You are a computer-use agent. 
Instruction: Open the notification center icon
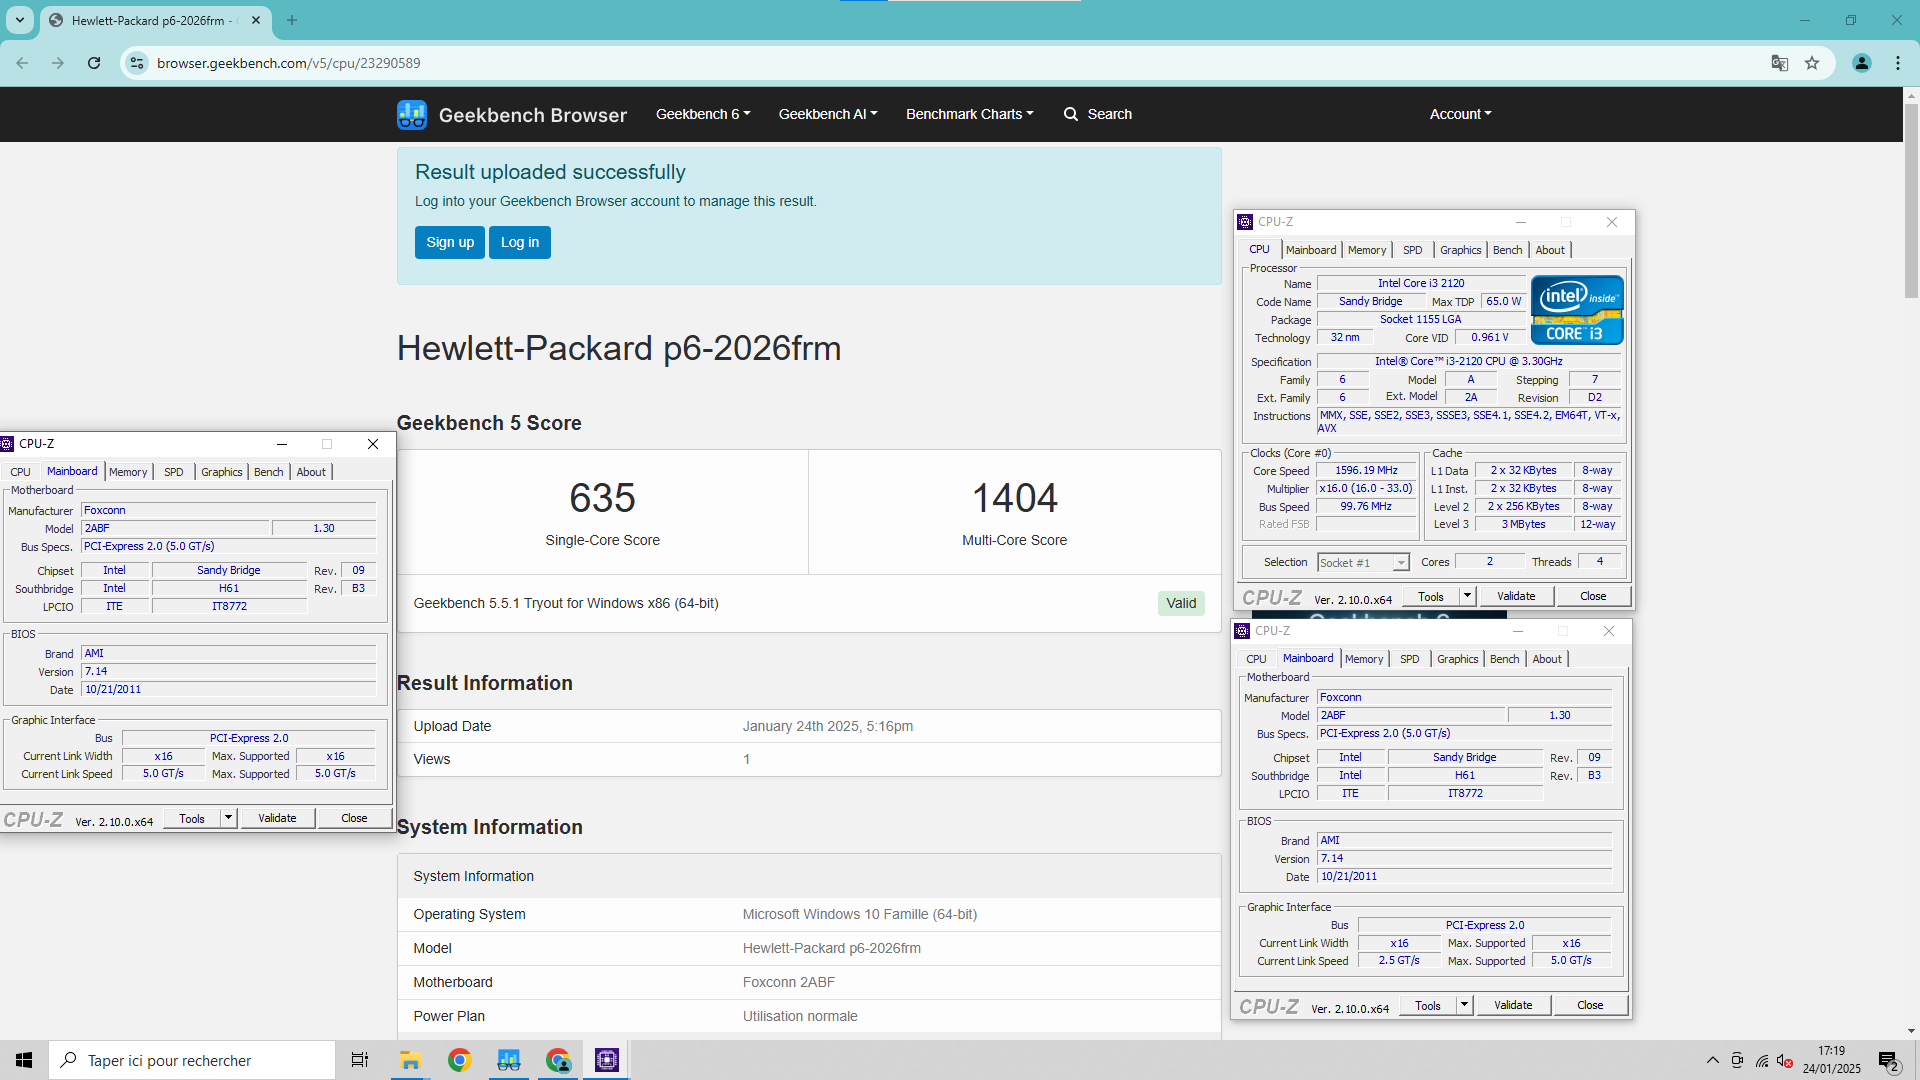[1888, 1060]
